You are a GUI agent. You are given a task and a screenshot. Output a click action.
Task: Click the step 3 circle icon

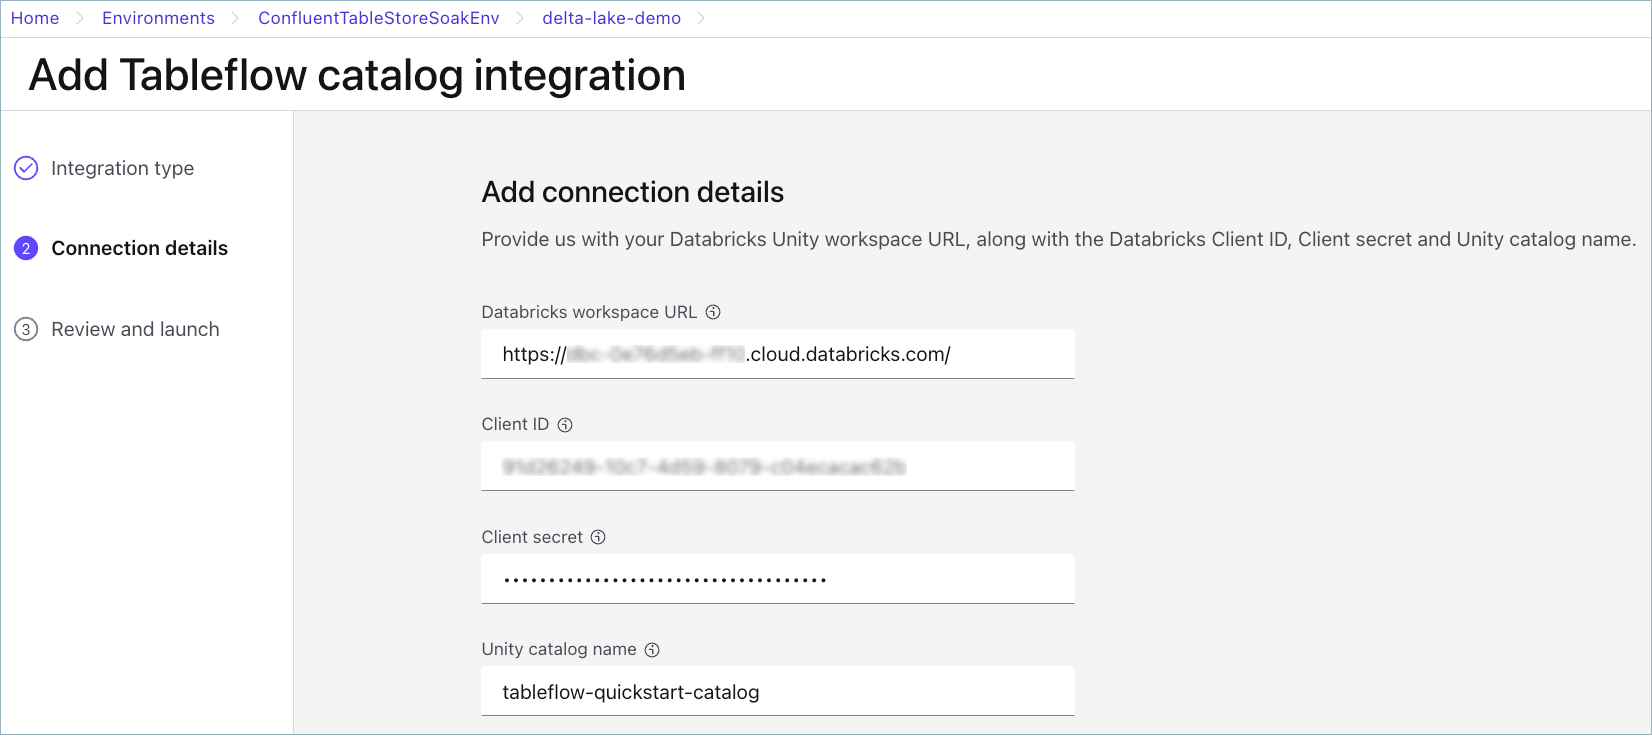pyautogui.click(x=26, y=329)
